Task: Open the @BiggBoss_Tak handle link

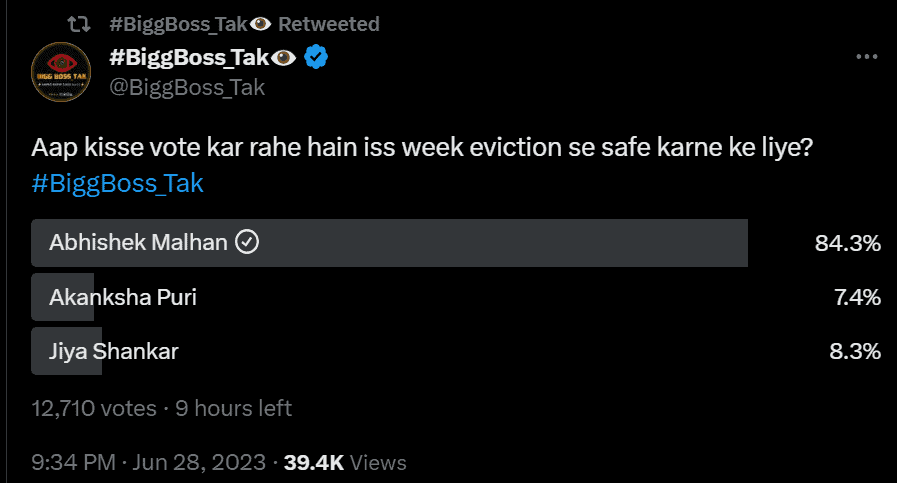Action: [x=186, y=88]
